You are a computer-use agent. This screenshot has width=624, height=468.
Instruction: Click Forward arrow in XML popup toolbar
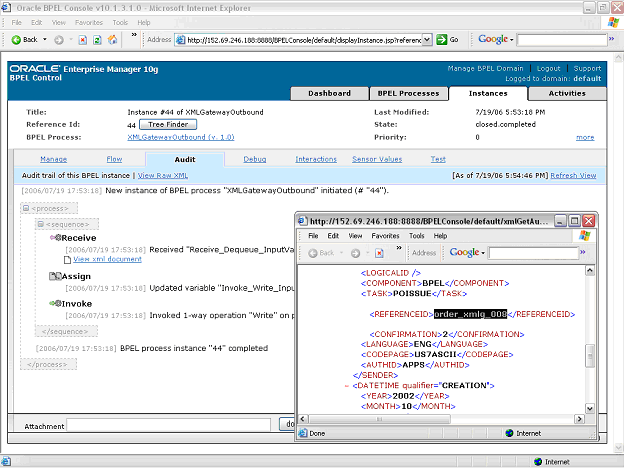click(355, 253)
